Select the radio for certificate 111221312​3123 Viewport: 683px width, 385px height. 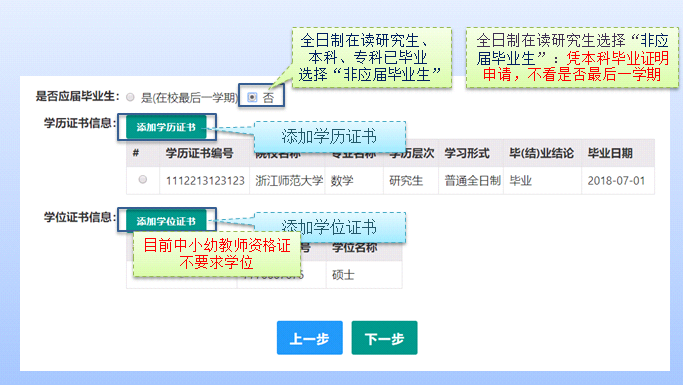[142, 179]
